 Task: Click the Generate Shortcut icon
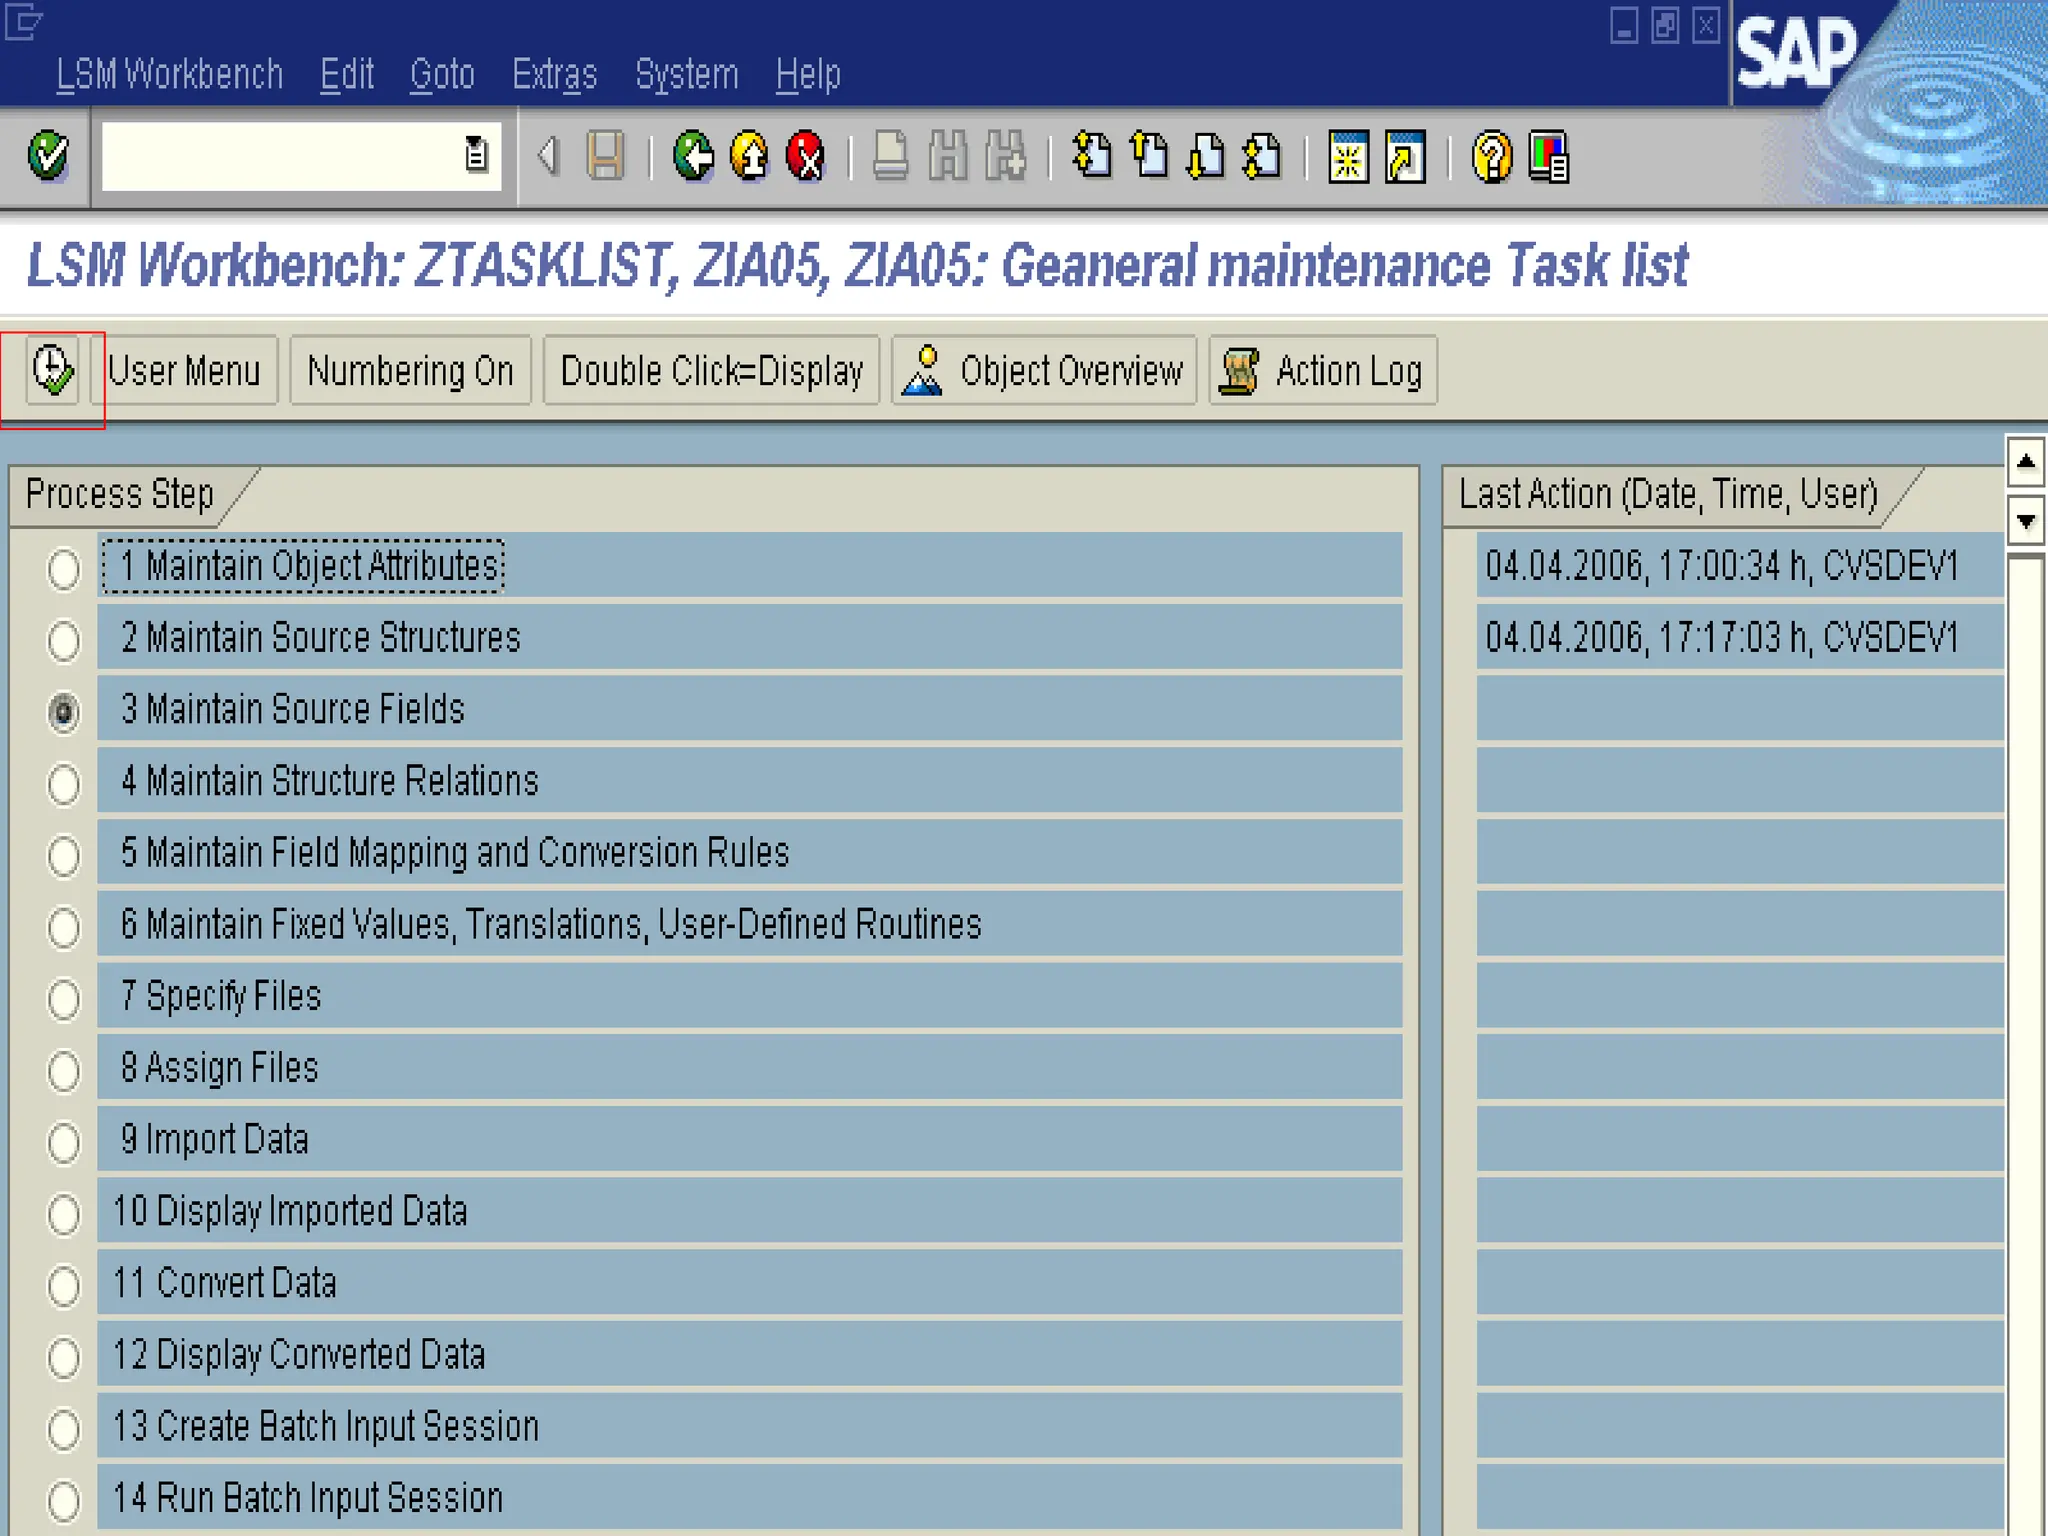coord(1405,157)
